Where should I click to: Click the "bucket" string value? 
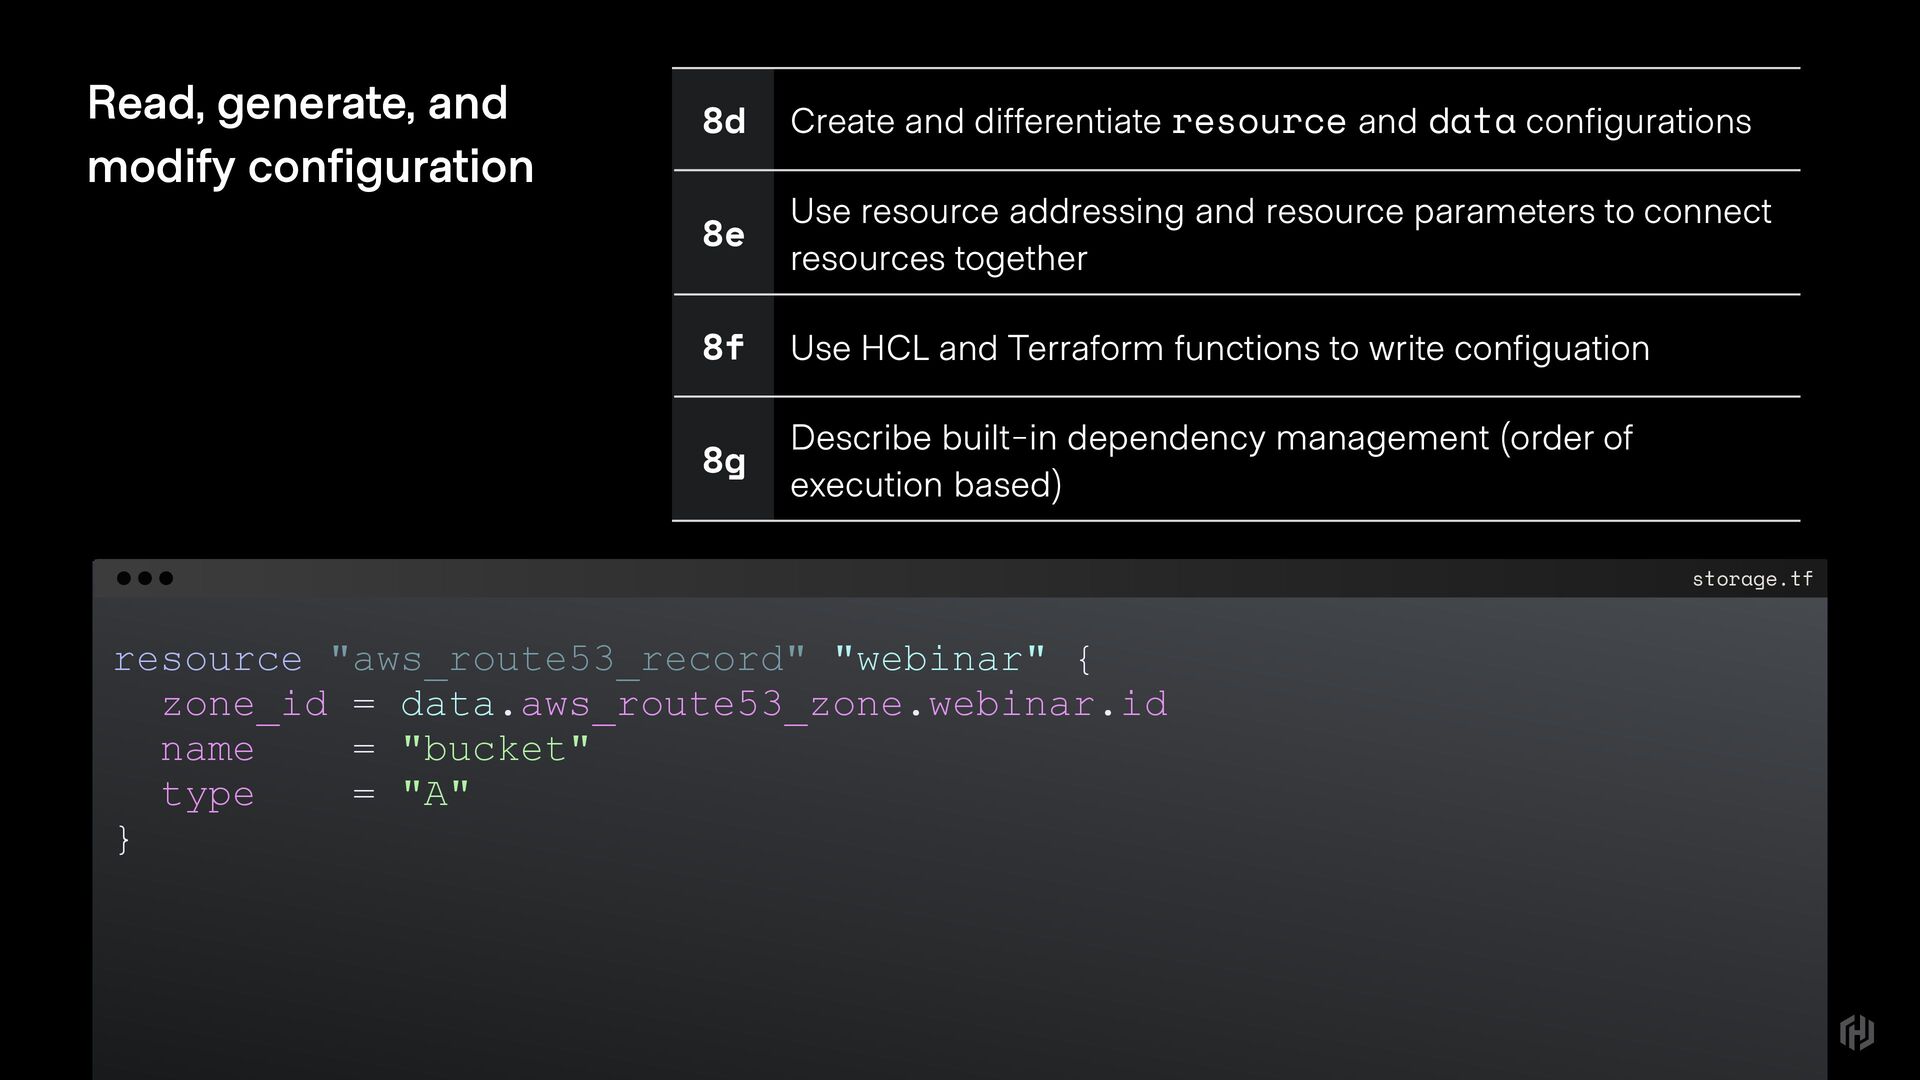(495, 749)
